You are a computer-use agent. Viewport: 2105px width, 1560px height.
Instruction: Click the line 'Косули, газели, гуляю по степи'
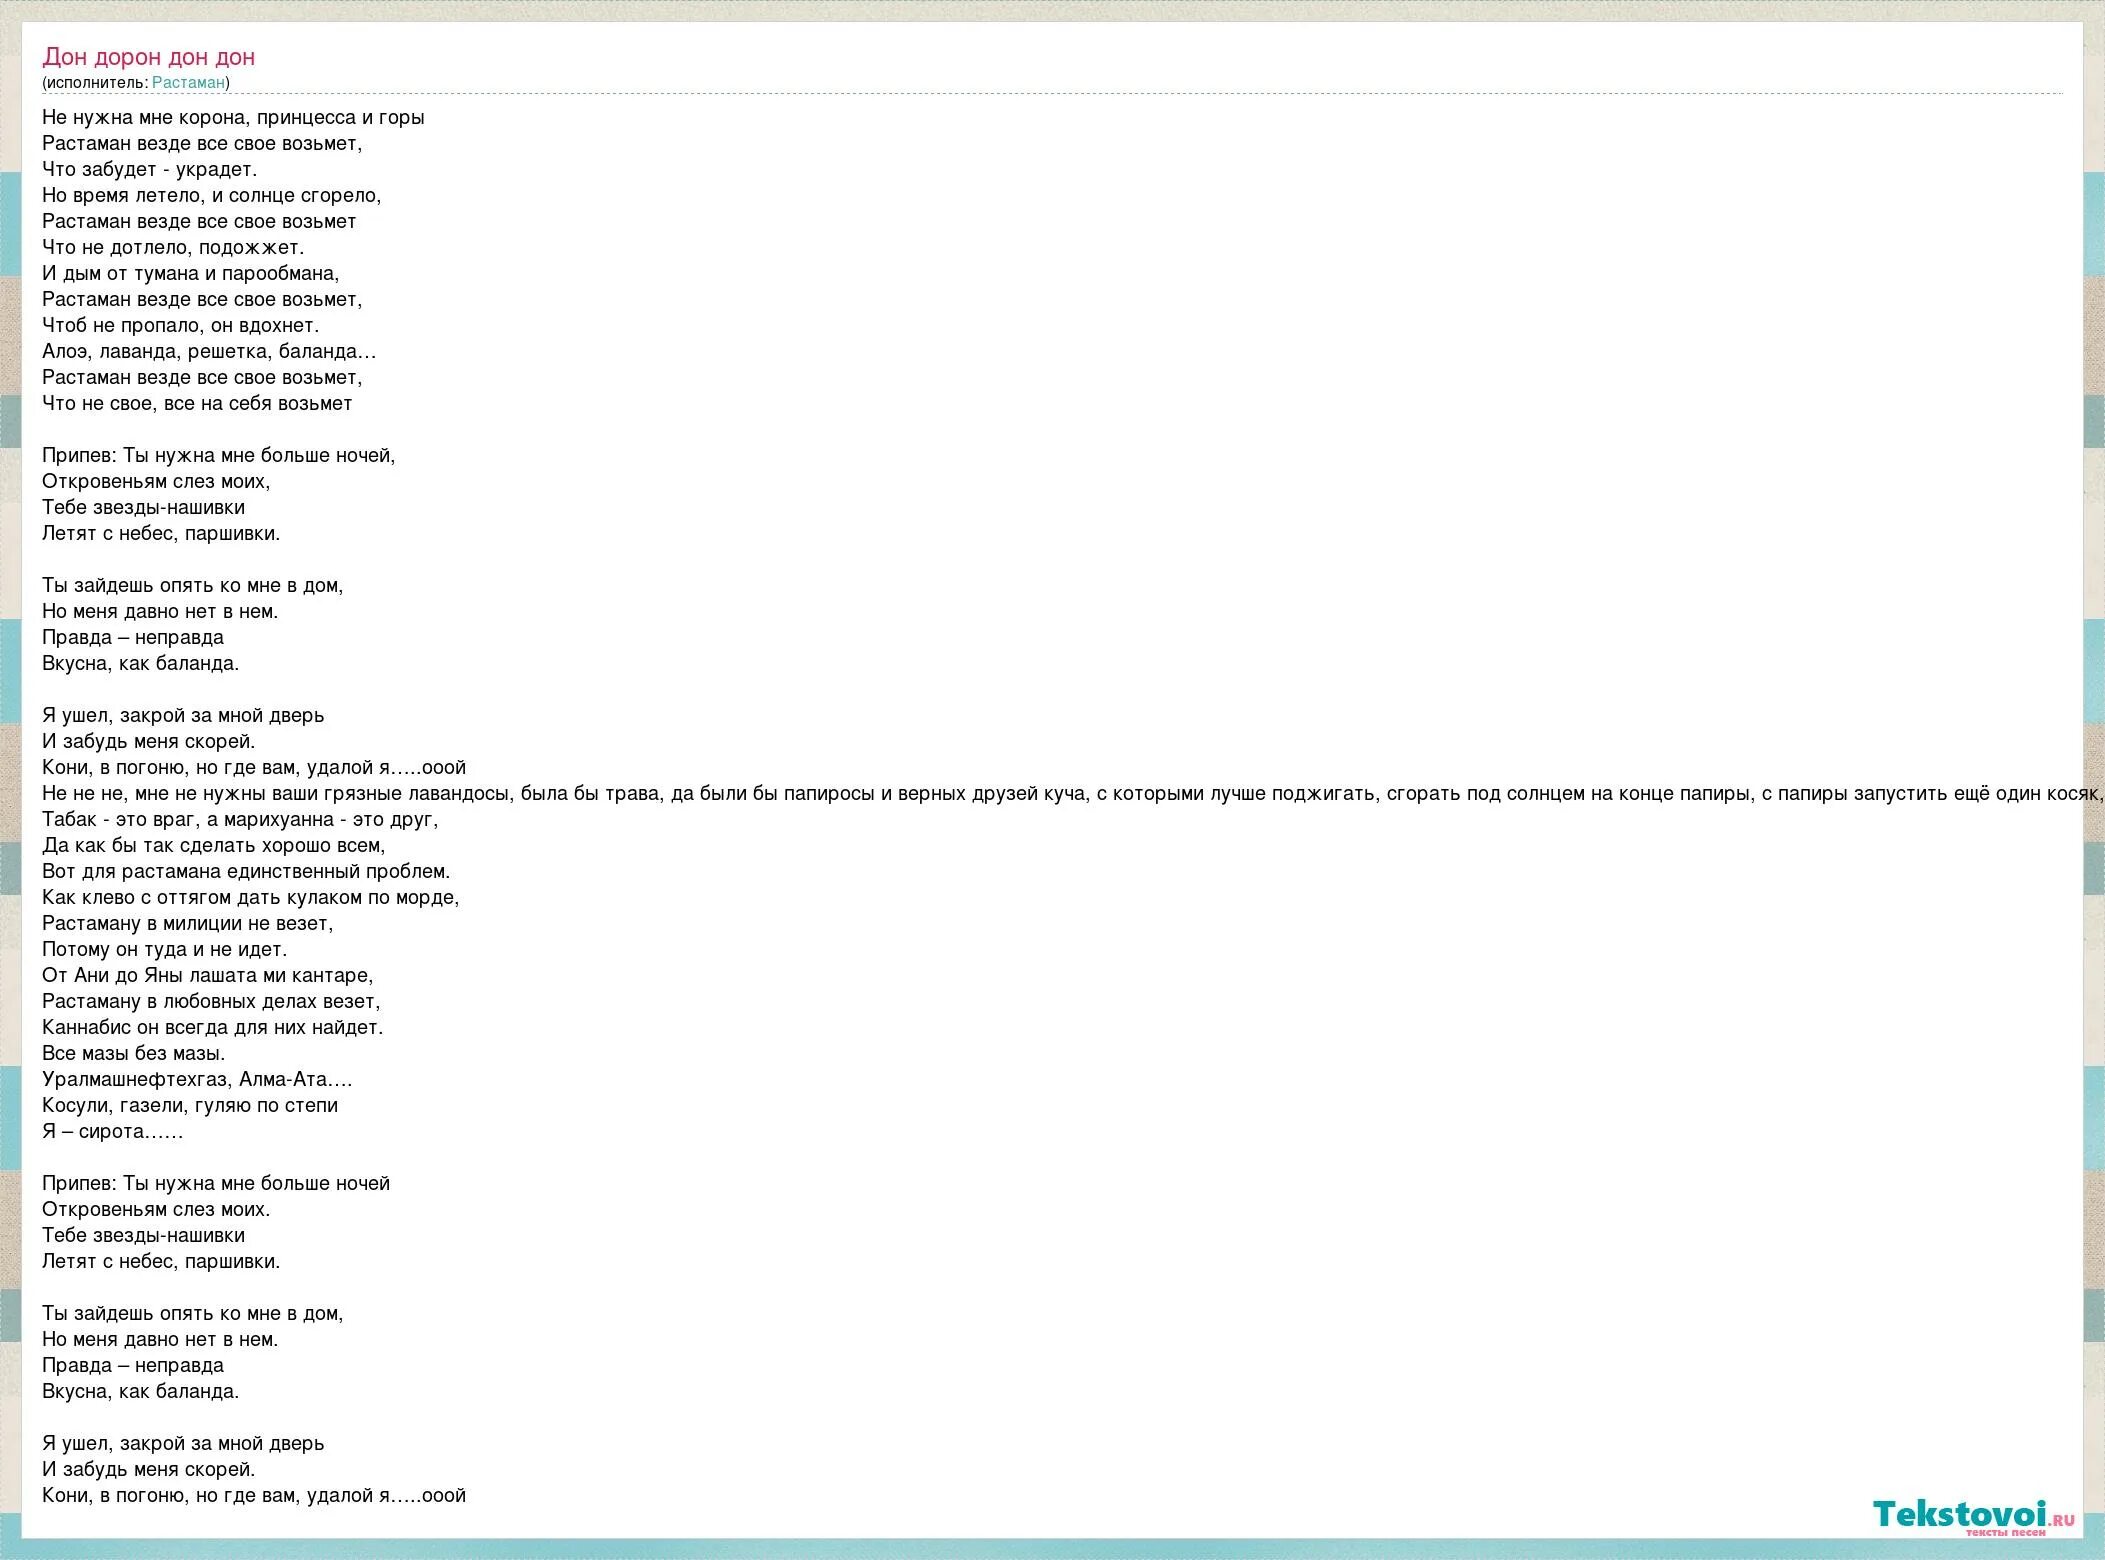tap(190, 1106)
